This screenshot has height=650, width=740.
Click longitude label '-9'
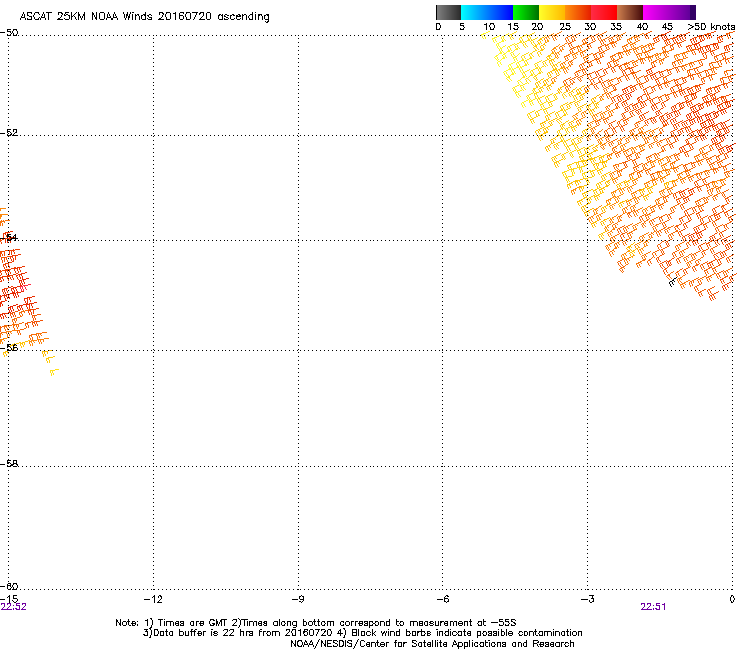(x=297, y=599)
